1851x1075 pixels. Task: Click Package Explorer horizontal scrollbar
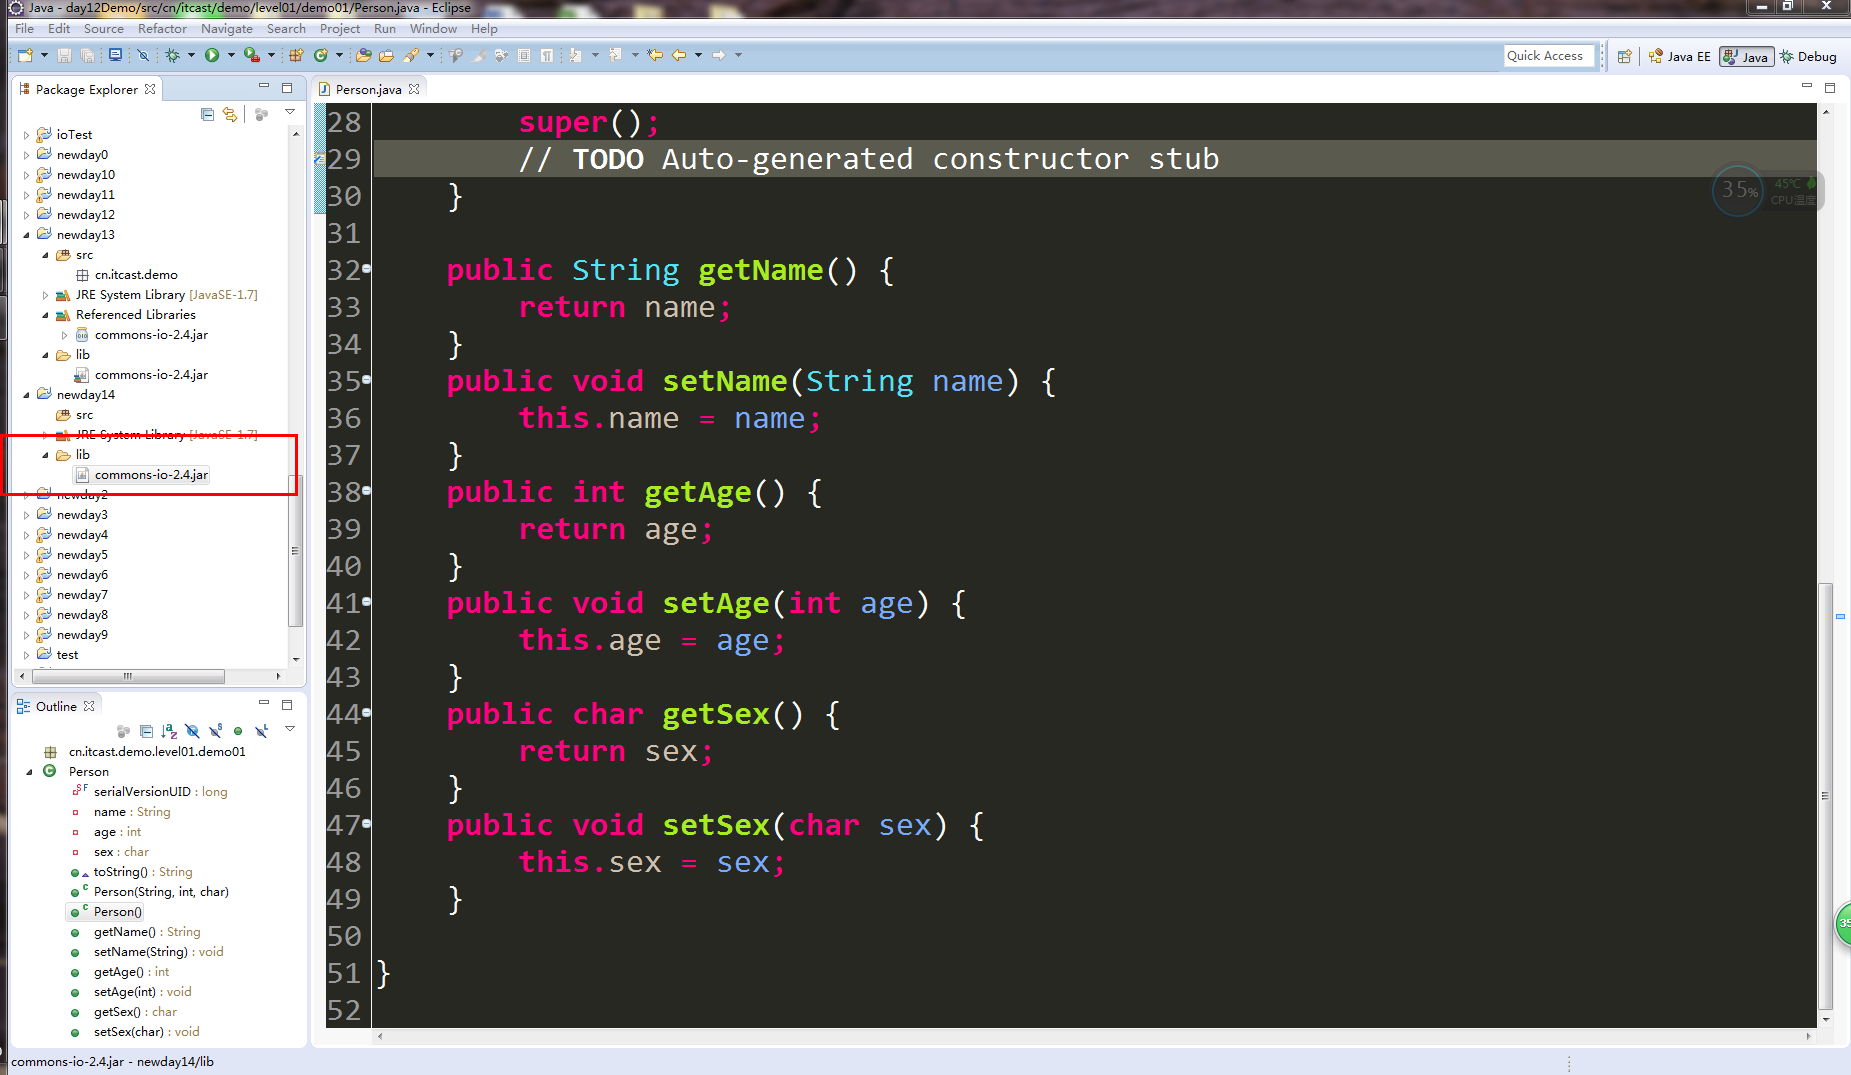[128, 676]
